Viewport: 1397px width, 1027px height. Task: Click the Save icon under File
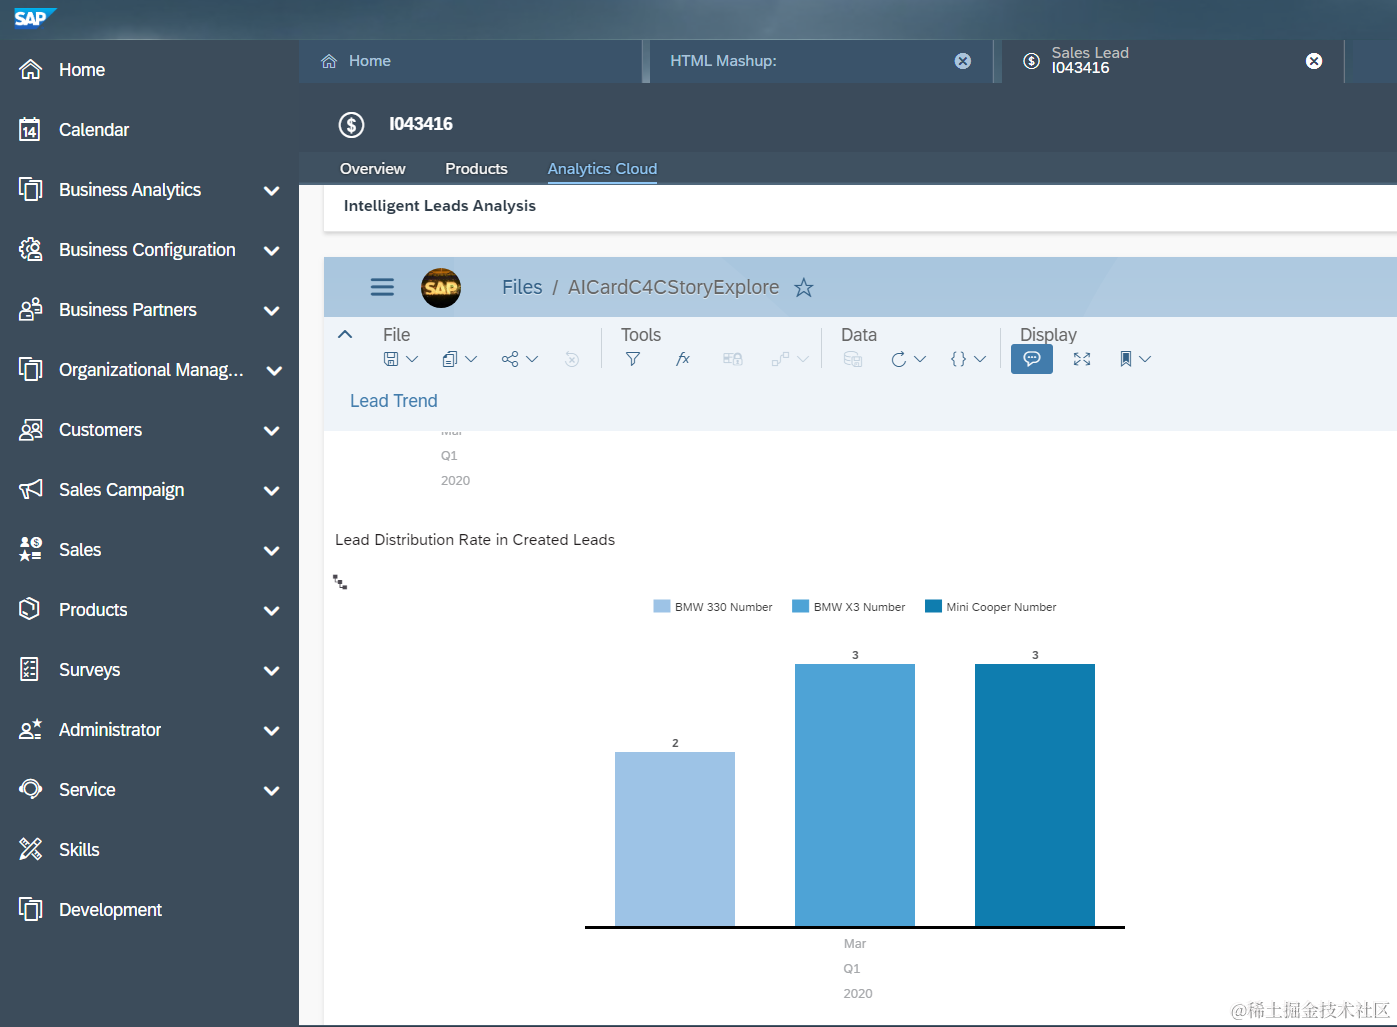[391, 359]
